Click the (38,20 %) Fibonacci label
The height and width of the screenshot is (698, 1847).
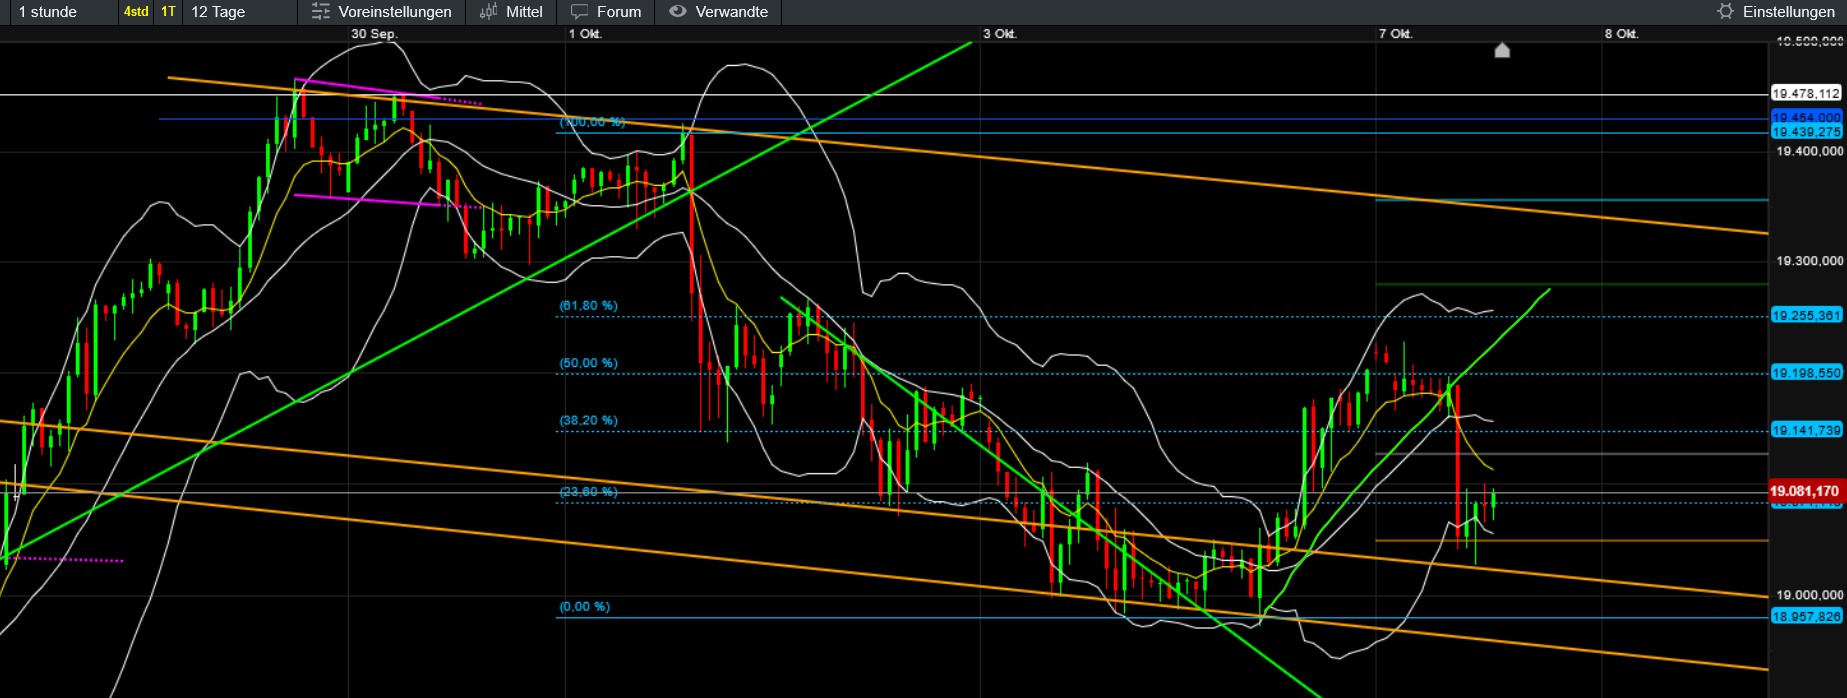[x=588, y=421]
